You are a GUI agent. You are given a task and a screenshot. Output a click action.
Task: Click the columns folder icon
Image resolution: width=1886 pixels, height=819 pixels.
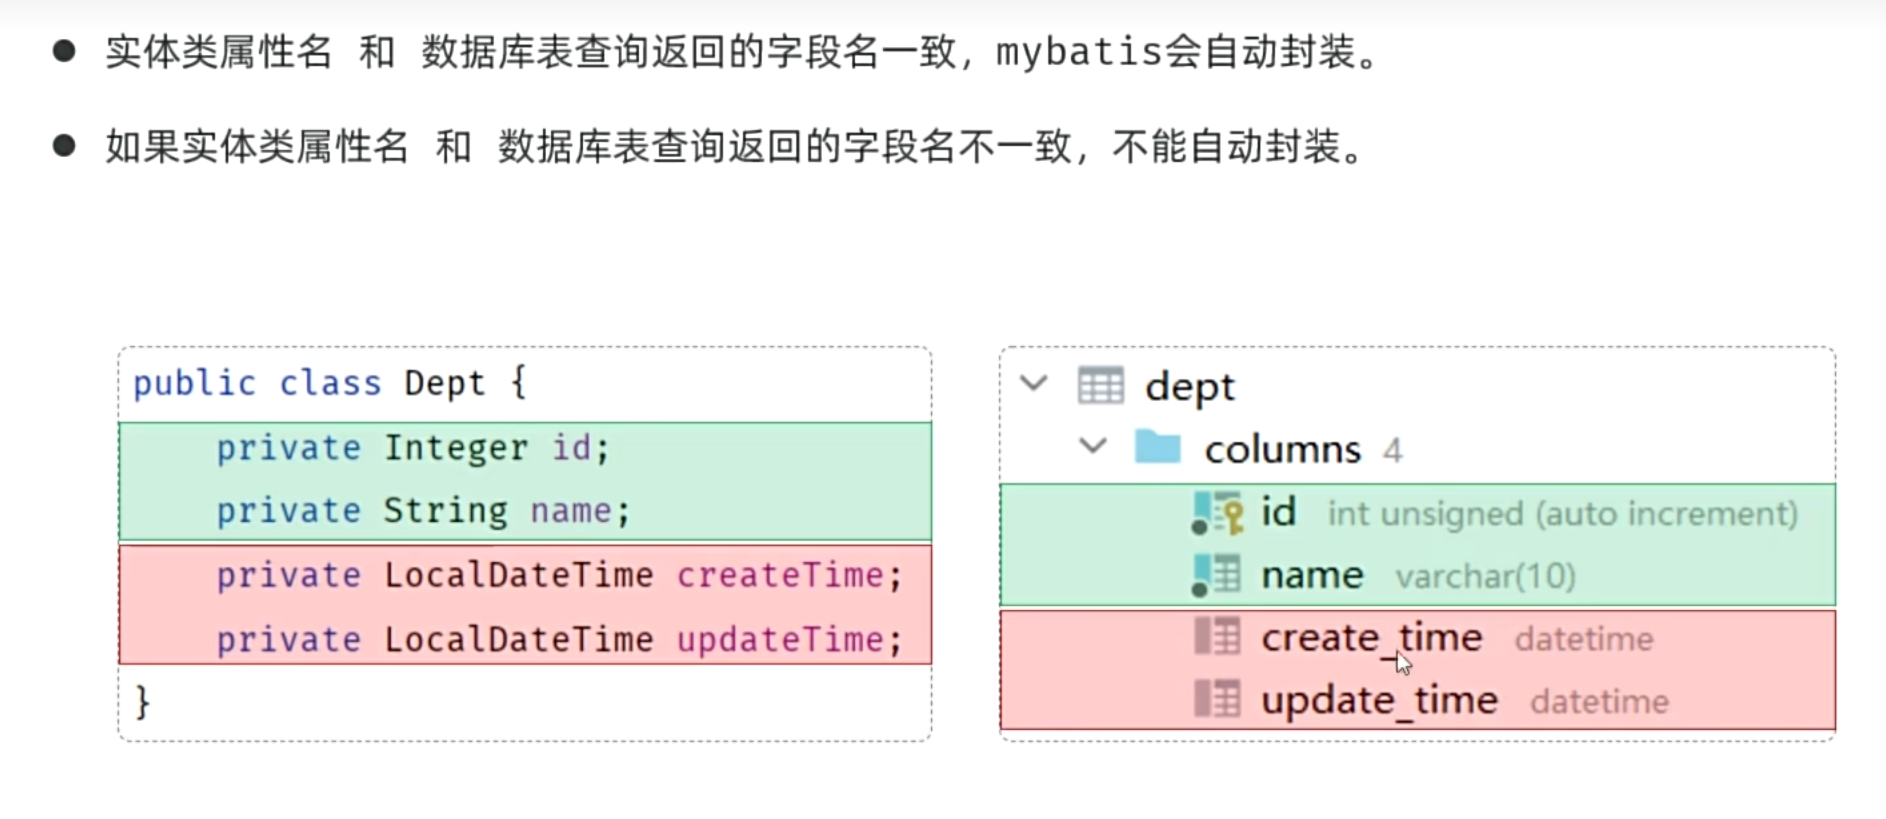tap(1158, 447)
